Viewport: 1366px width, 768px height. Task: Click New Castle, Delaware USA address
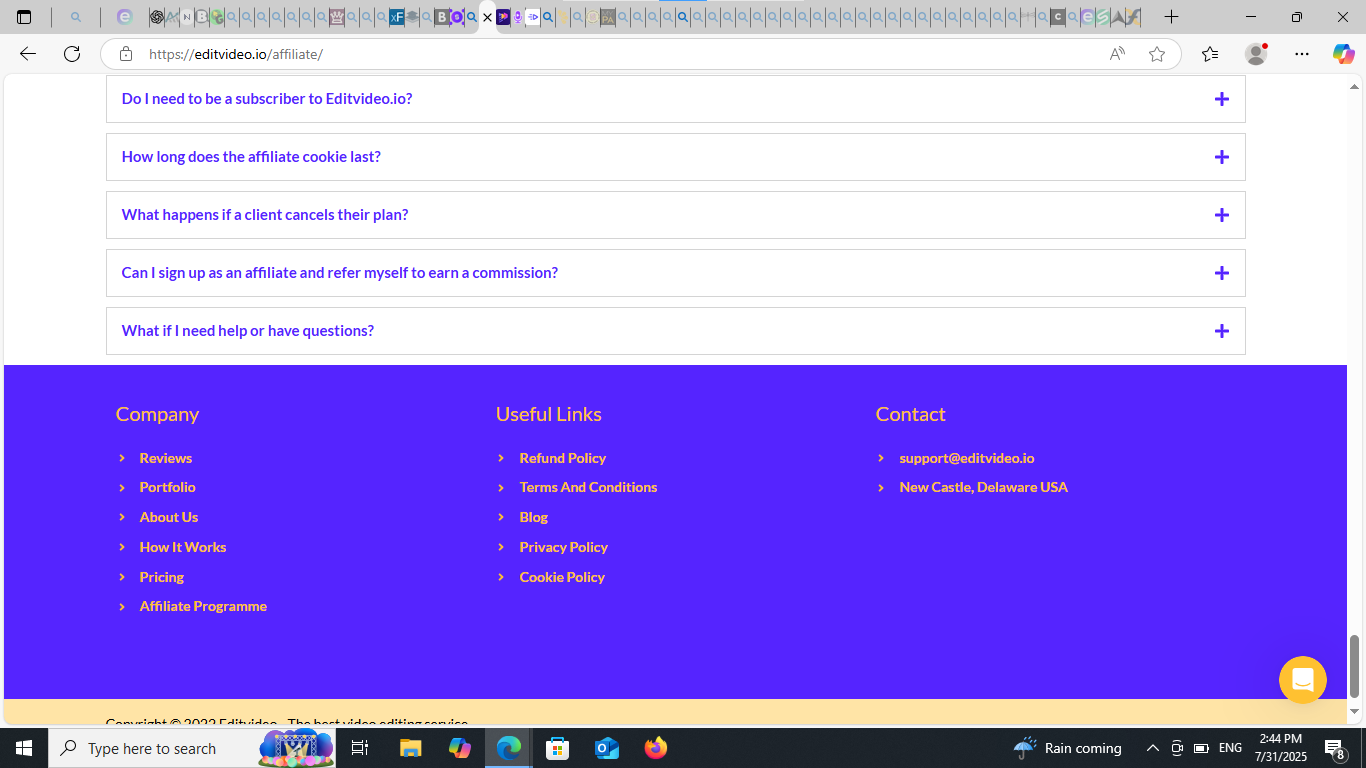983,487
